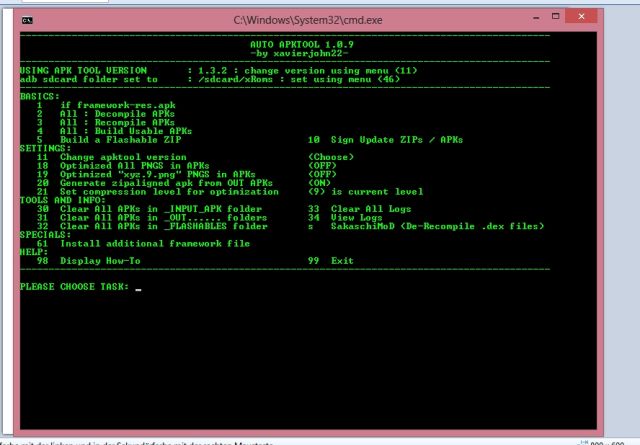The height and width of the screenshot is (445, 640).
Task: Click the (9) compression level value
Action: (318, 191)
